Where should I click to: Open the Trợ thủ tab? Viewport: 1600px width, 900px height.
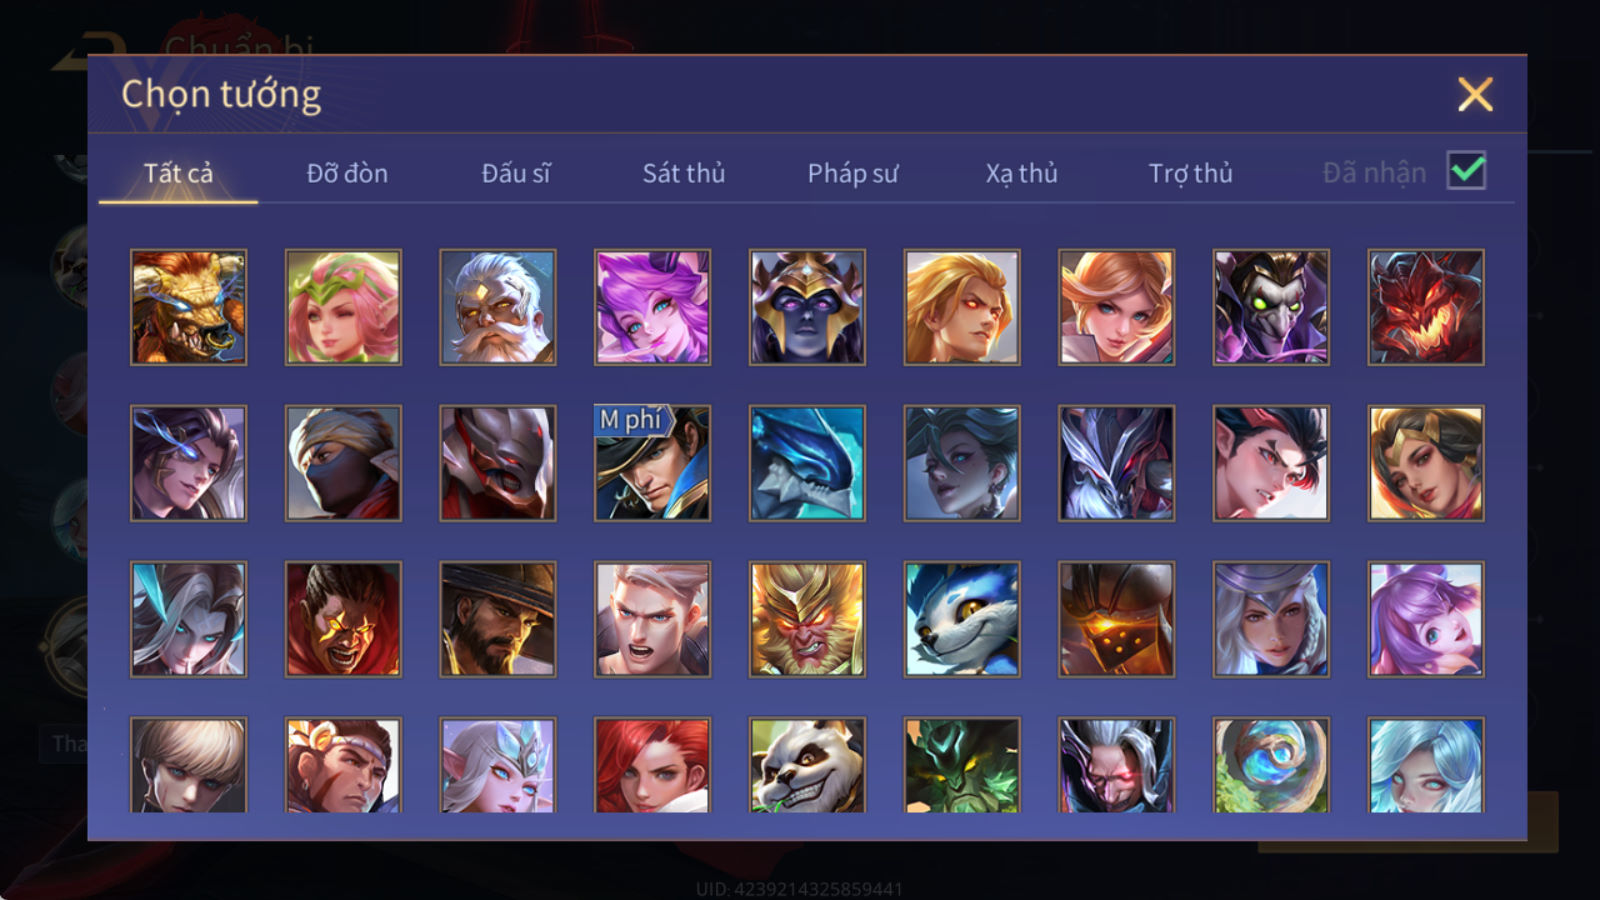pyautogui.click(x=1190, y=173)
